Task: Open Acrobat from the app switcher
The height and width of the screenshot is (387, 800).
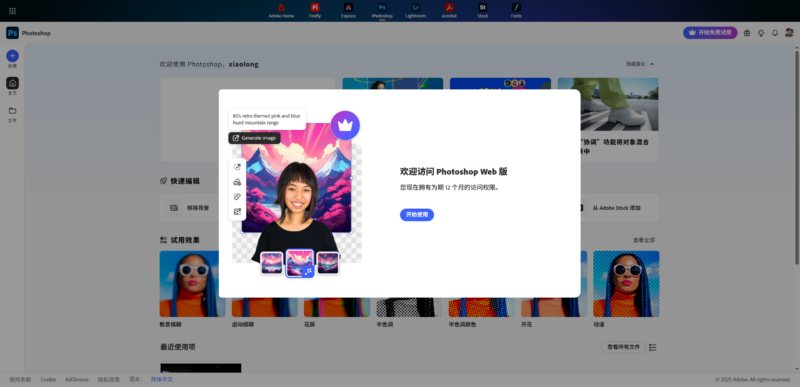Action: click(x=449, y=10)
